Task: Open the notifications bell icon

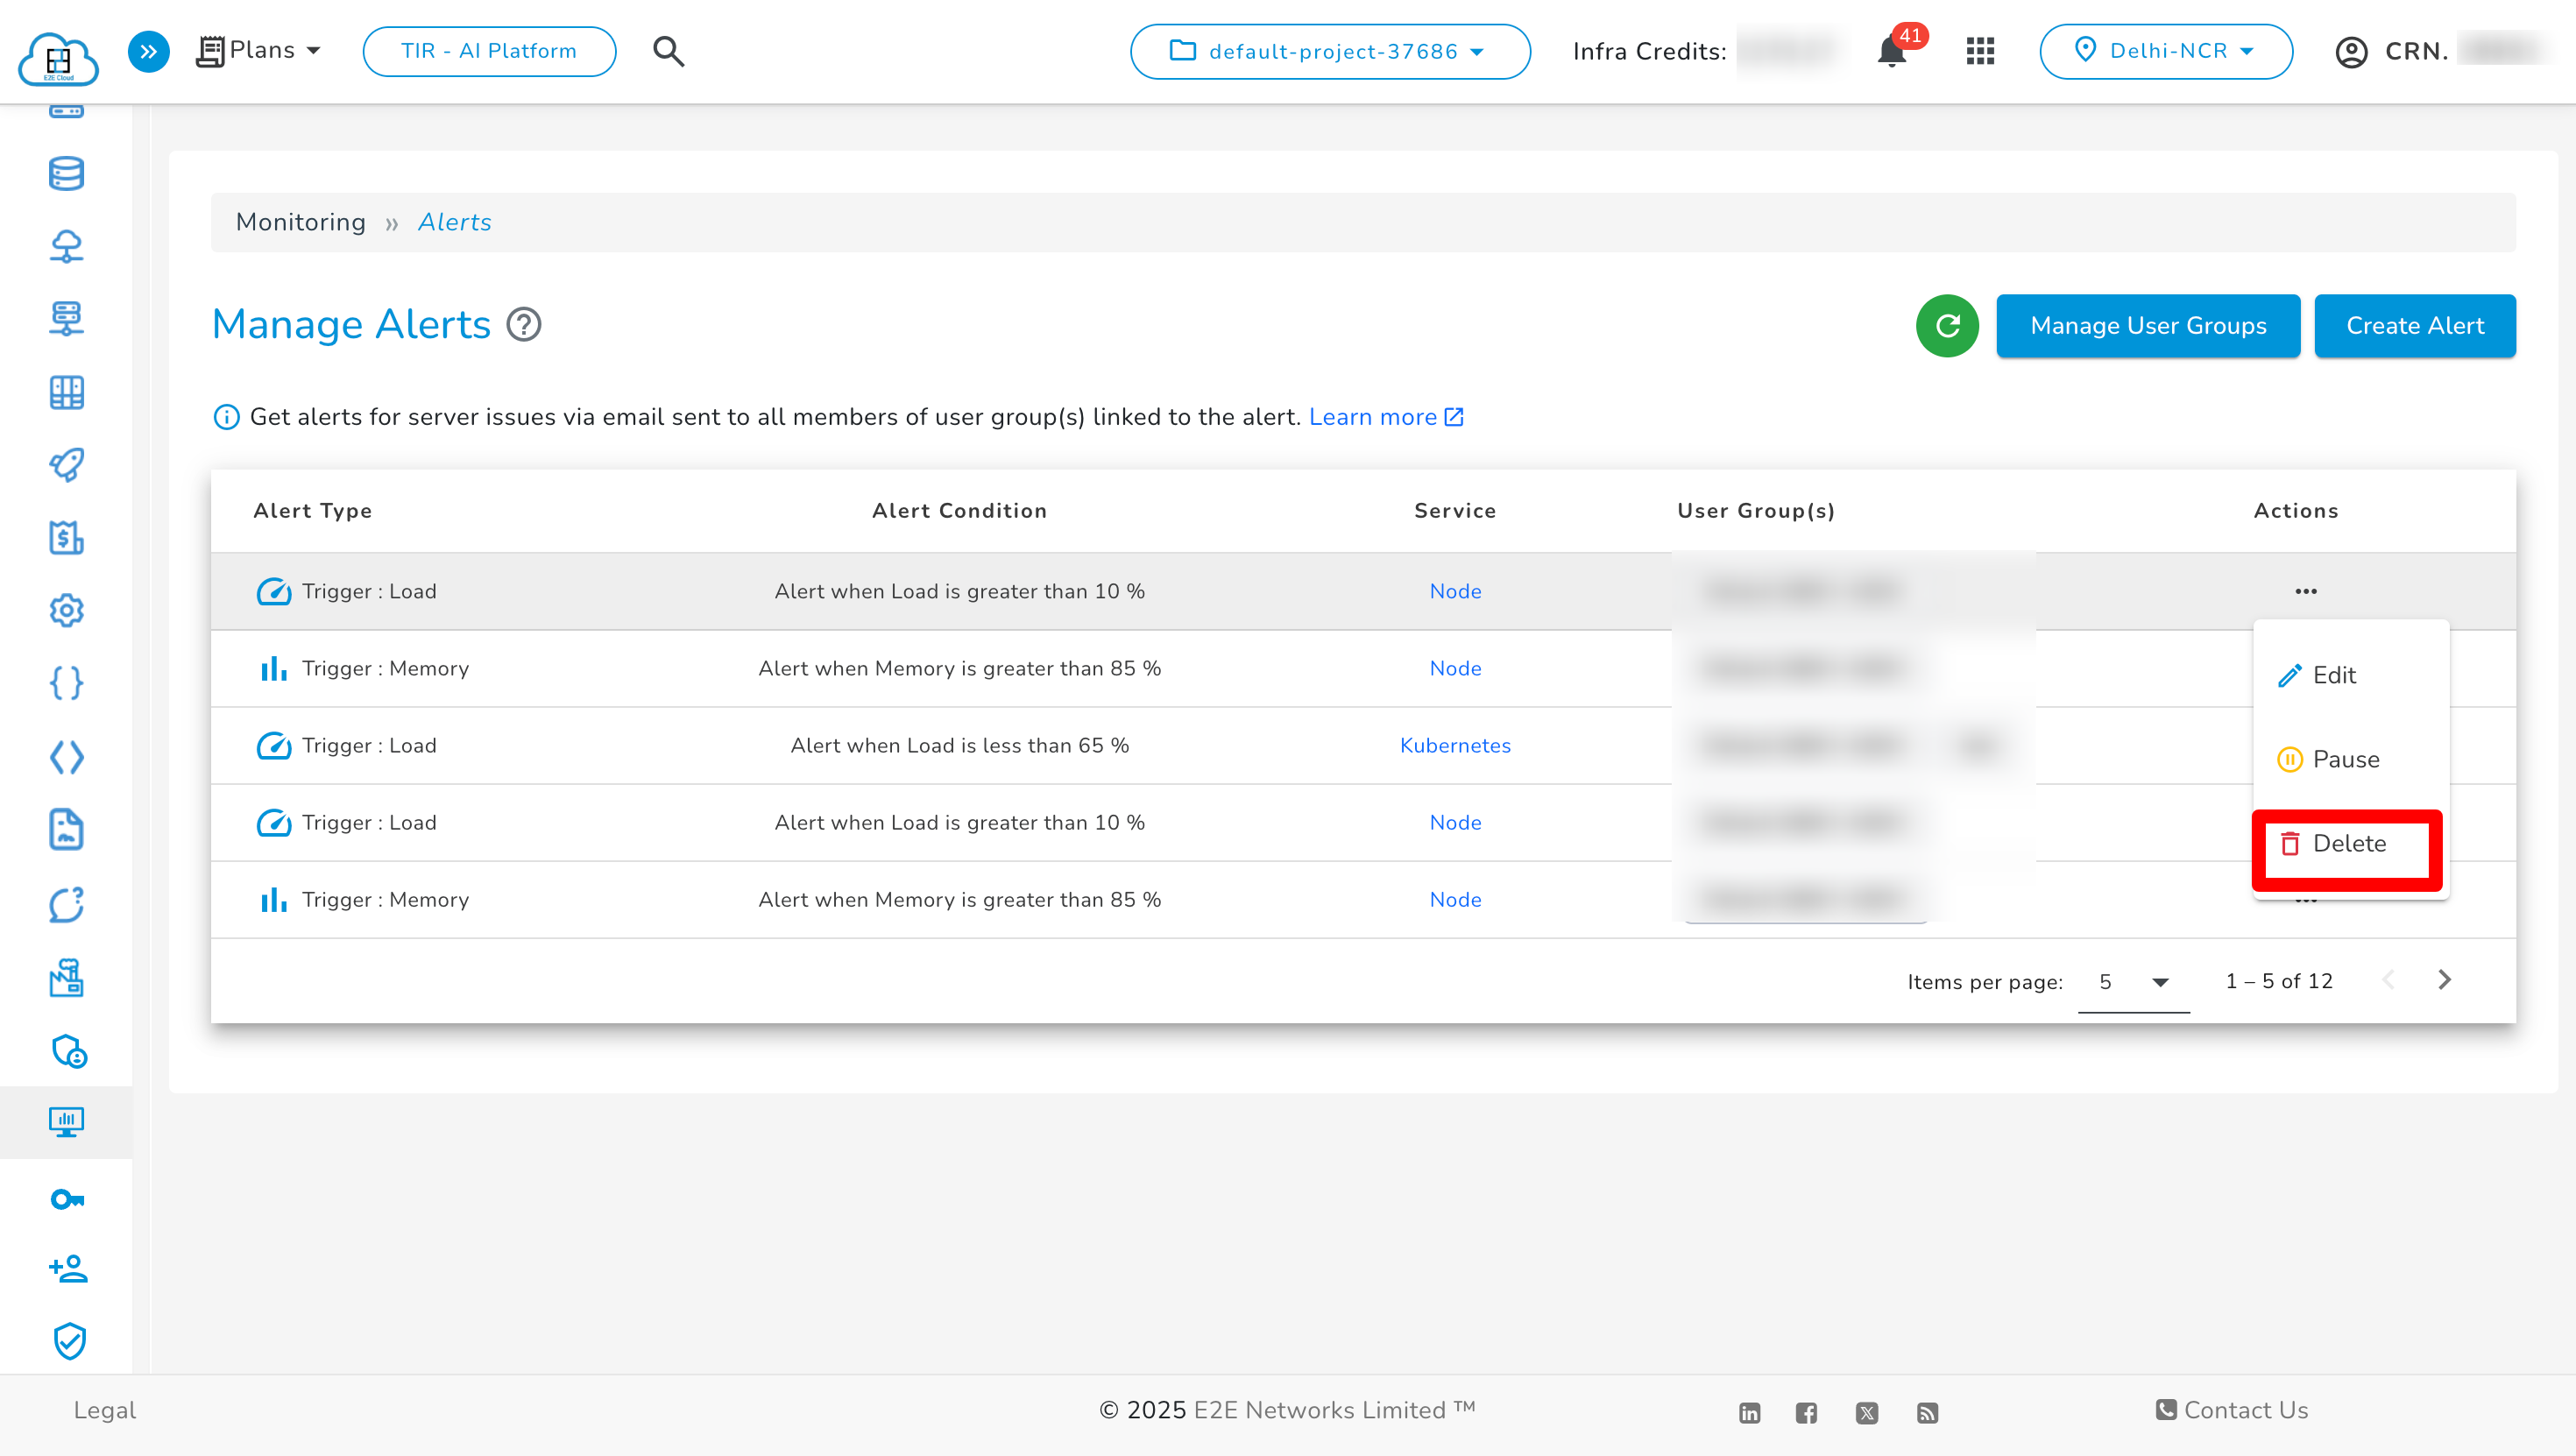Action: pyautogui.click(x=1891, y=51)
